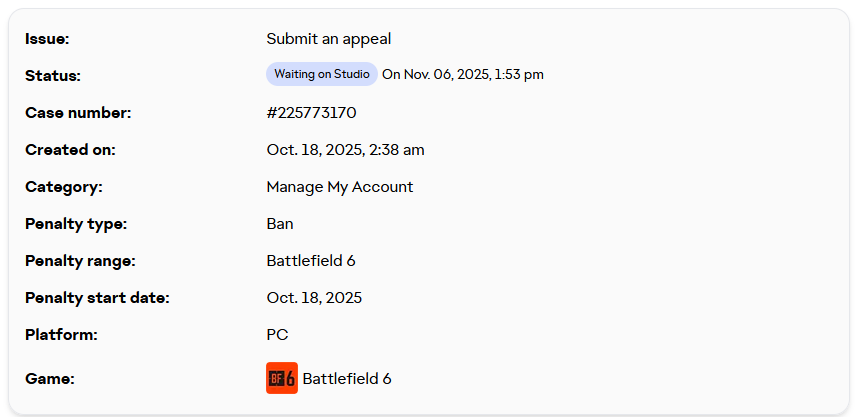This screenshot has height=417, width=865.
Task: Click the penalty start date Oct. 18, 2025
Action: tap(314, 298)
